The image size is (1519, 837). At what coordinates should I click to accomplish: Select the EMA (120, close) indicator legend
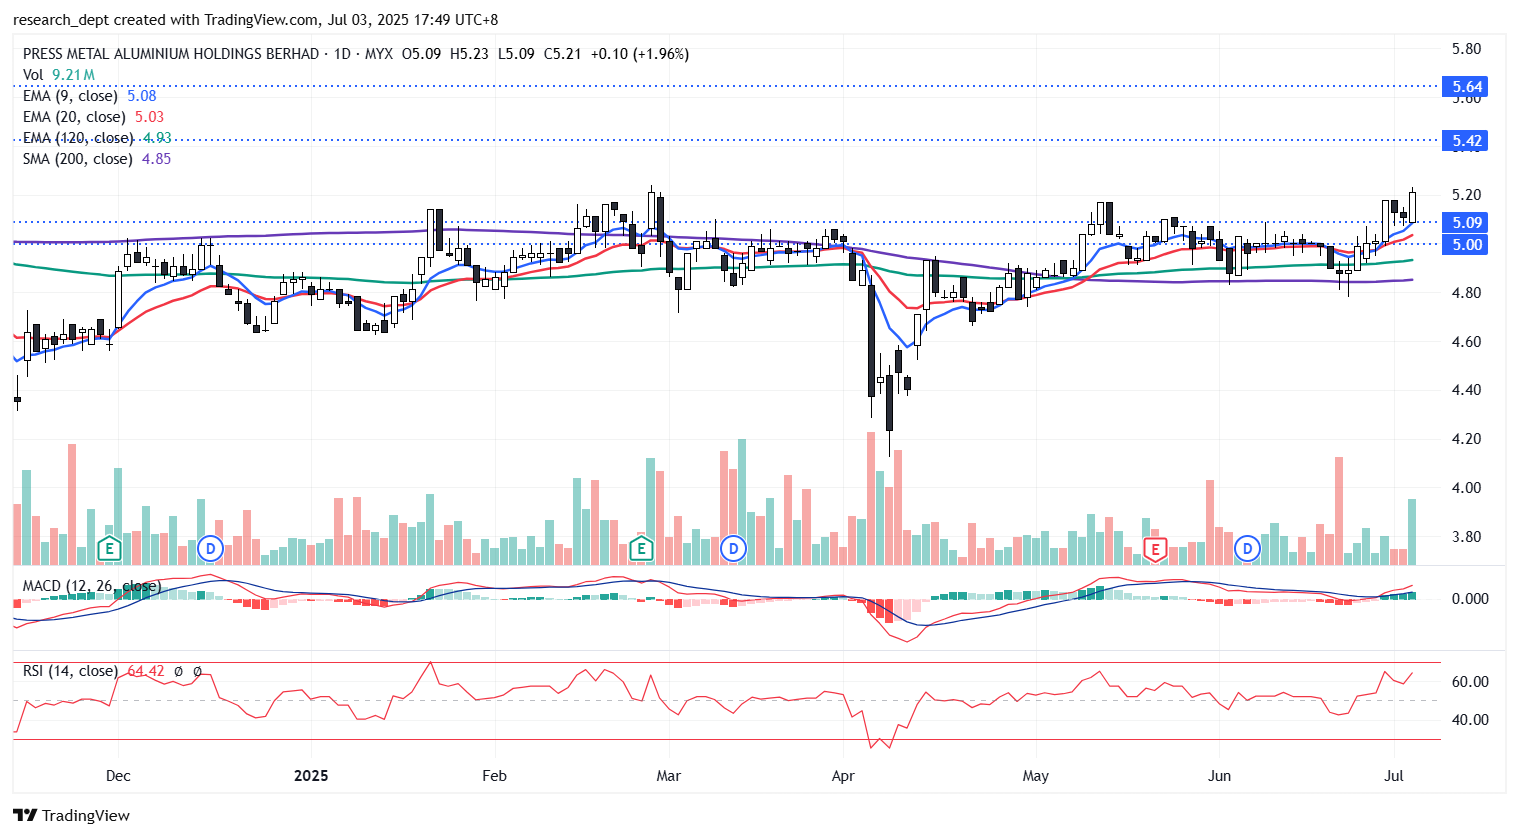coord(97,138)
